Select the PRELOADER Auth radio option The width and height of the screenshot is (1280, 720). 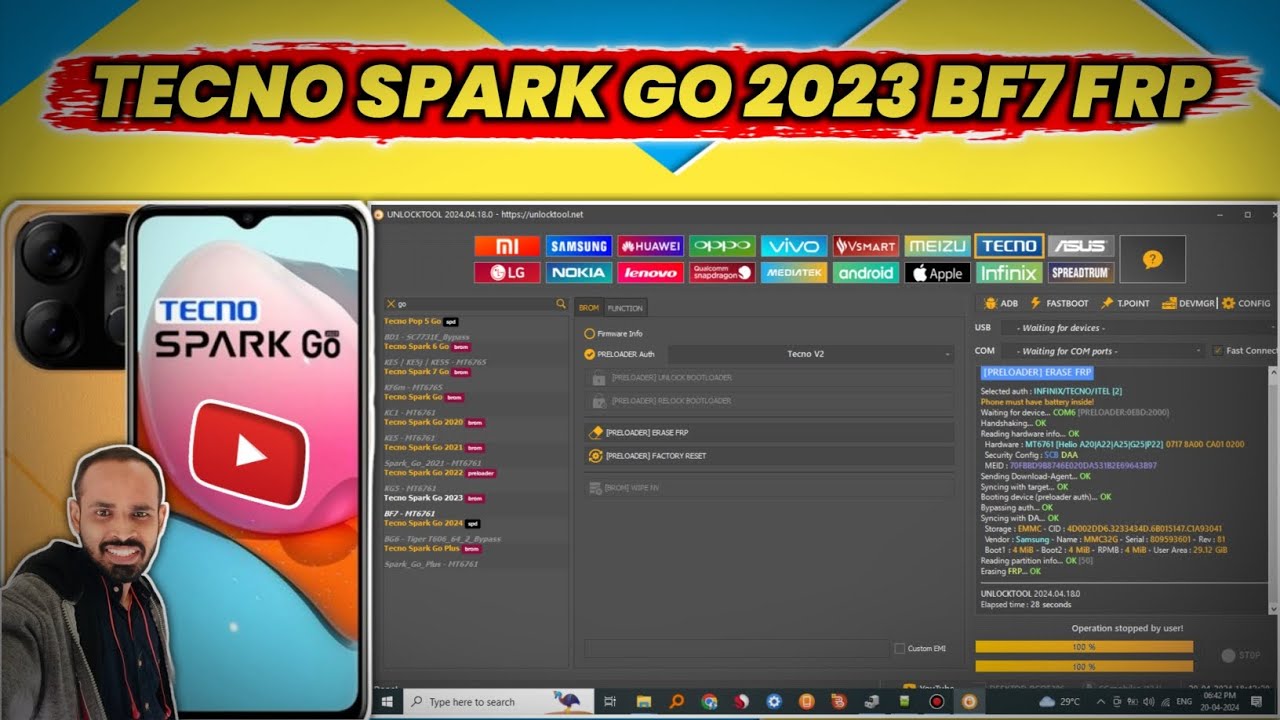[x=589, y=354]
